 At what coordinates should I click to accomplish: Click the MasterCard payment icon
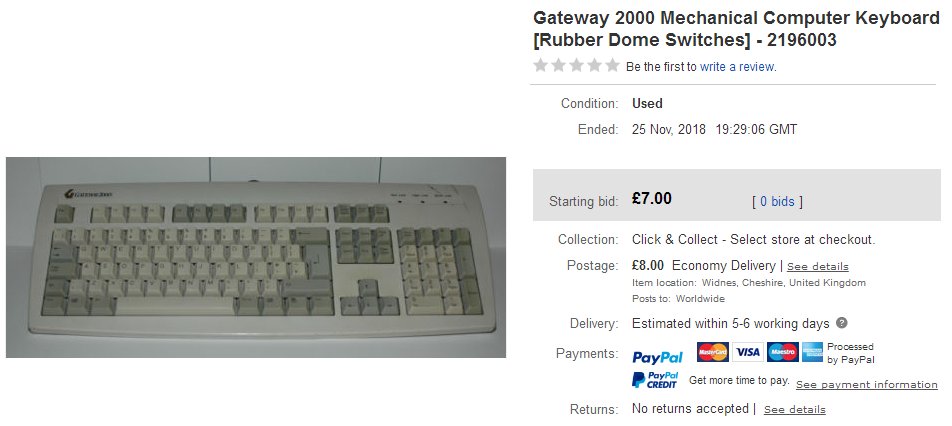[x=713, y=352]
